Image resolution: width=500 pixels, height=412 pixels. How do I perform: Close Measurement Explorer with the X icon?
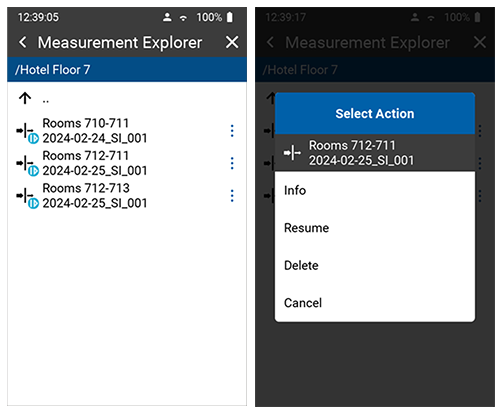tap(232, 42)
